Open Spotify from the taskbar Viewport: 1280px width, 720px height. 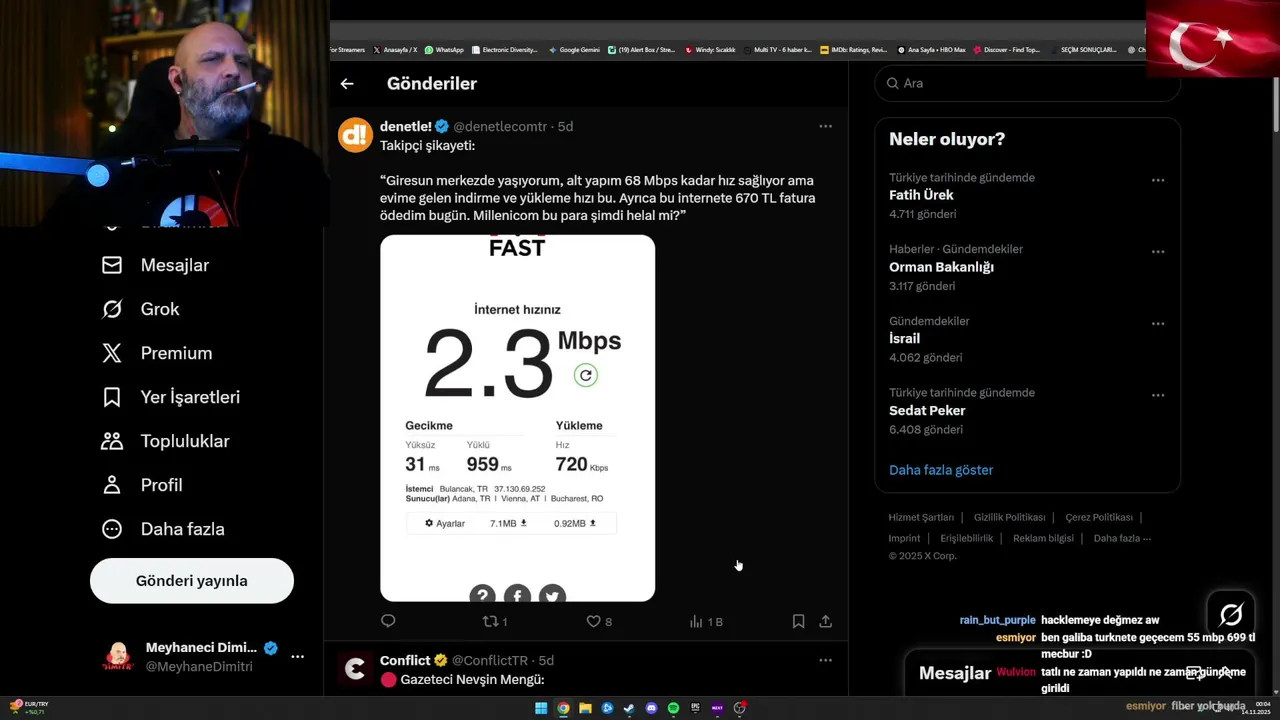pos(673,708)
